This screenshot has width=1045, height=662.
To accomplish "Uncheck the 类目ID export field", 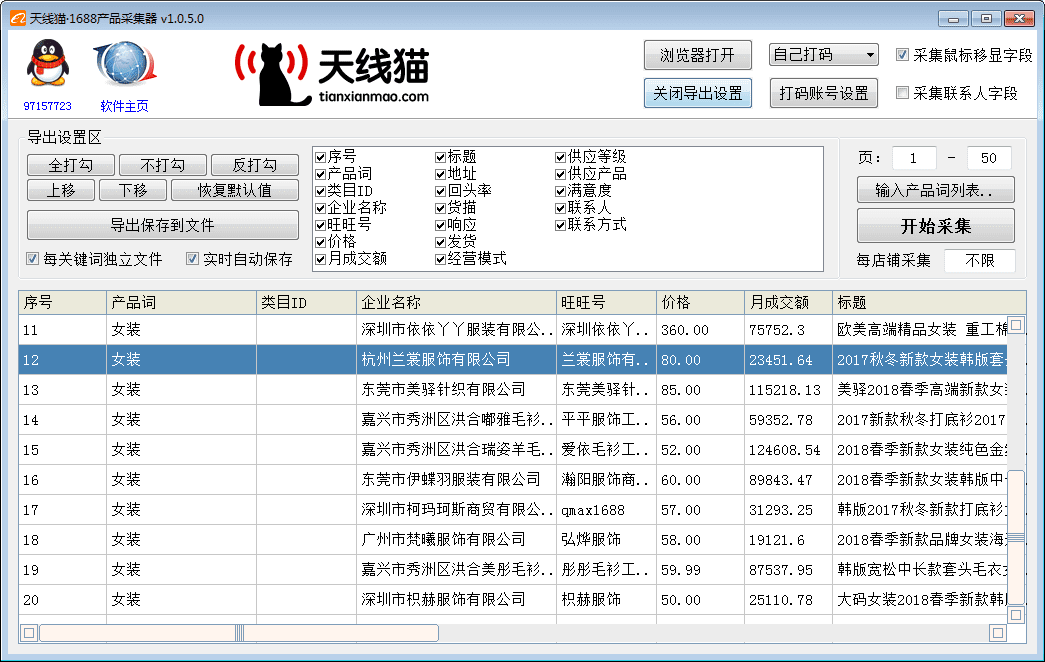I will (321, 191).
